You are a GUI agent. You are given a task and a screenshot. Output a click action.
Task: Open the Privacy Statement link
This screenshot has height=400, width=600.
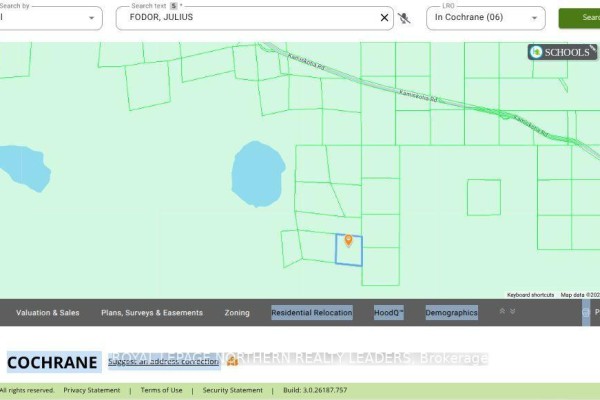point(92,390)
